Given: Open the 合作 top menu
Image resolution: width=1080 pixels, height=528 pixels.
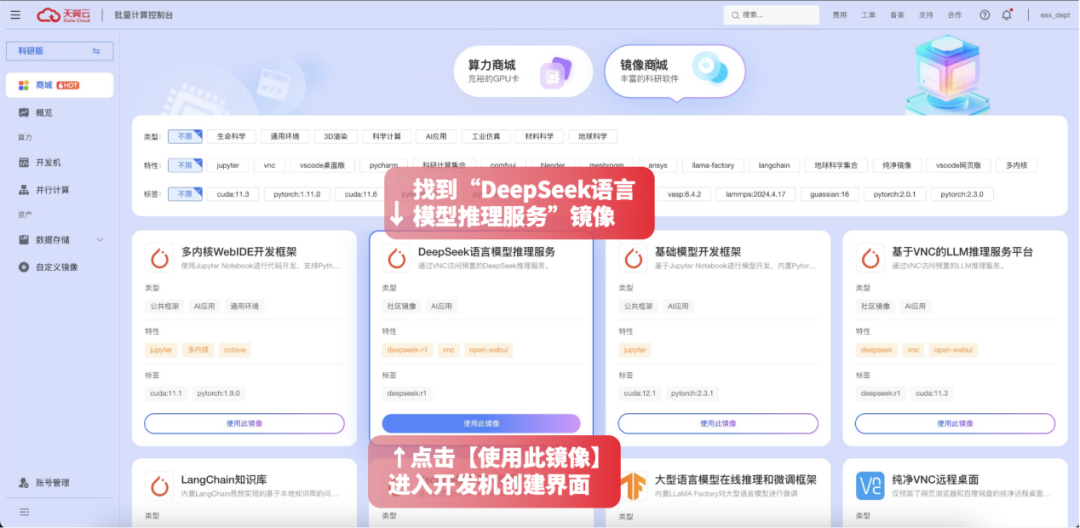Looking at the screenshot, I should (955, 14).
